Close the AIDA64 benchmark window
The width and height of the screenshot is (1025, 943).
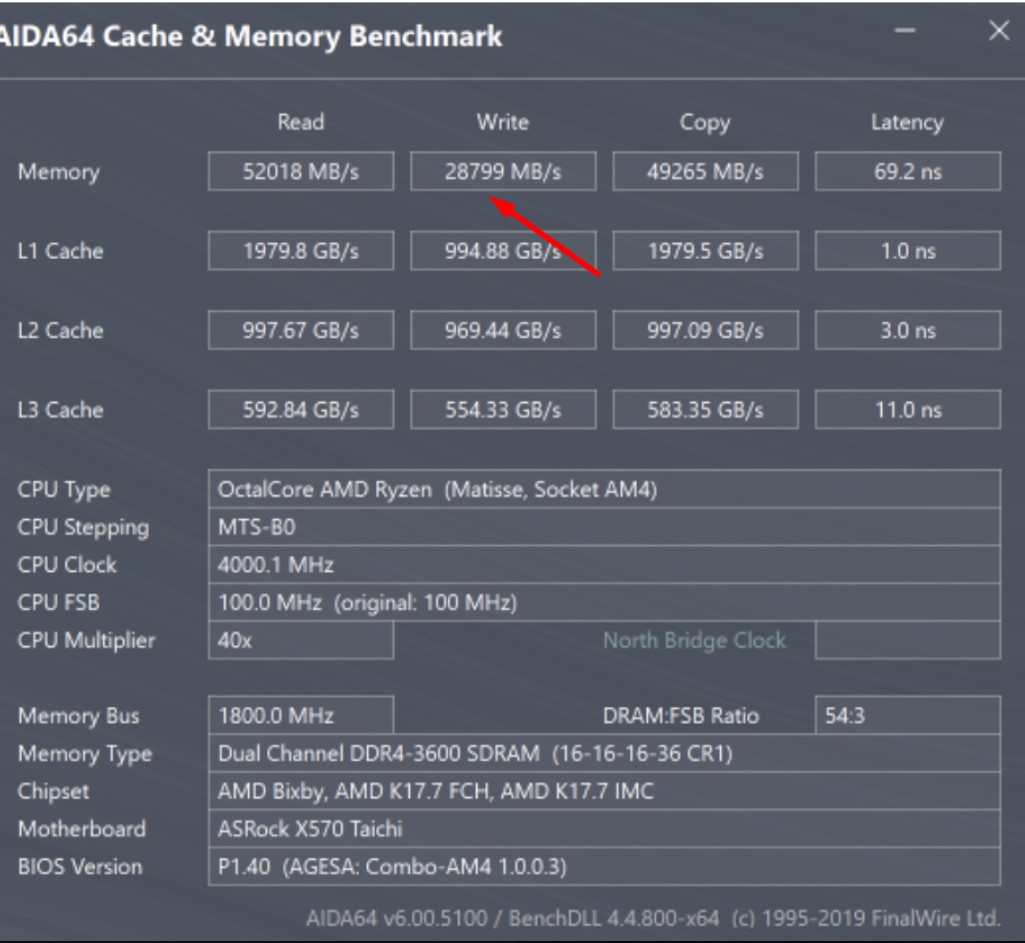[998, 31]
